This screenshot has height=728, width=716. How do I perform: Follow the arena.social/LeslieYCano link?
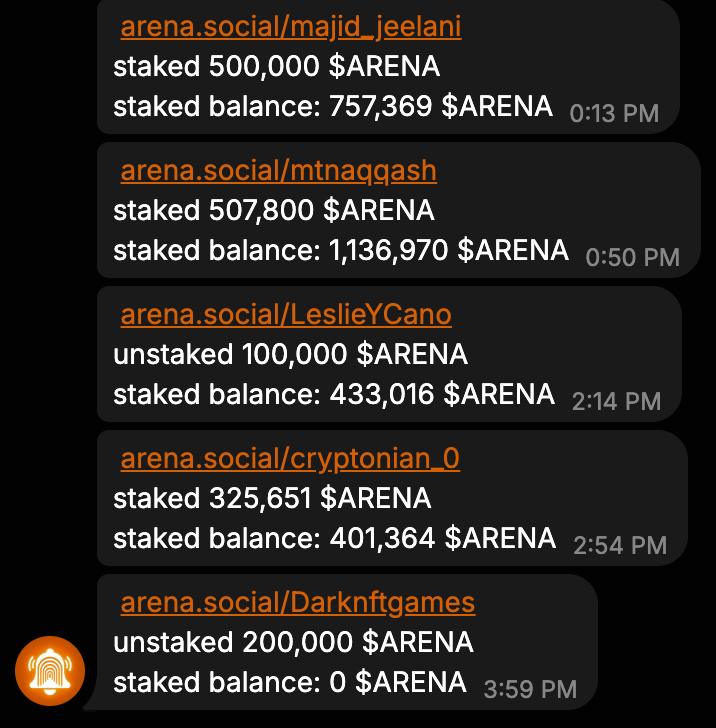[x=286, y=315]
